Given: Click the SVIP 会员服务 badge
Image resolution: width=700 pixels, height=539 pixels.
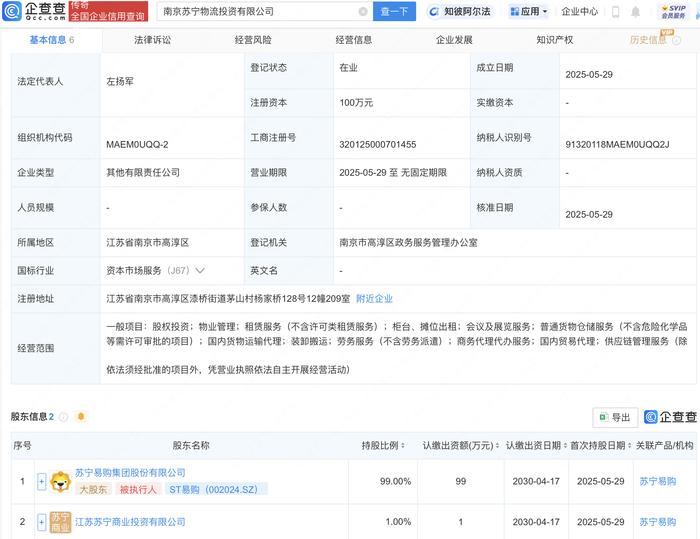Looking at the screenshot, I should [673, 12].
